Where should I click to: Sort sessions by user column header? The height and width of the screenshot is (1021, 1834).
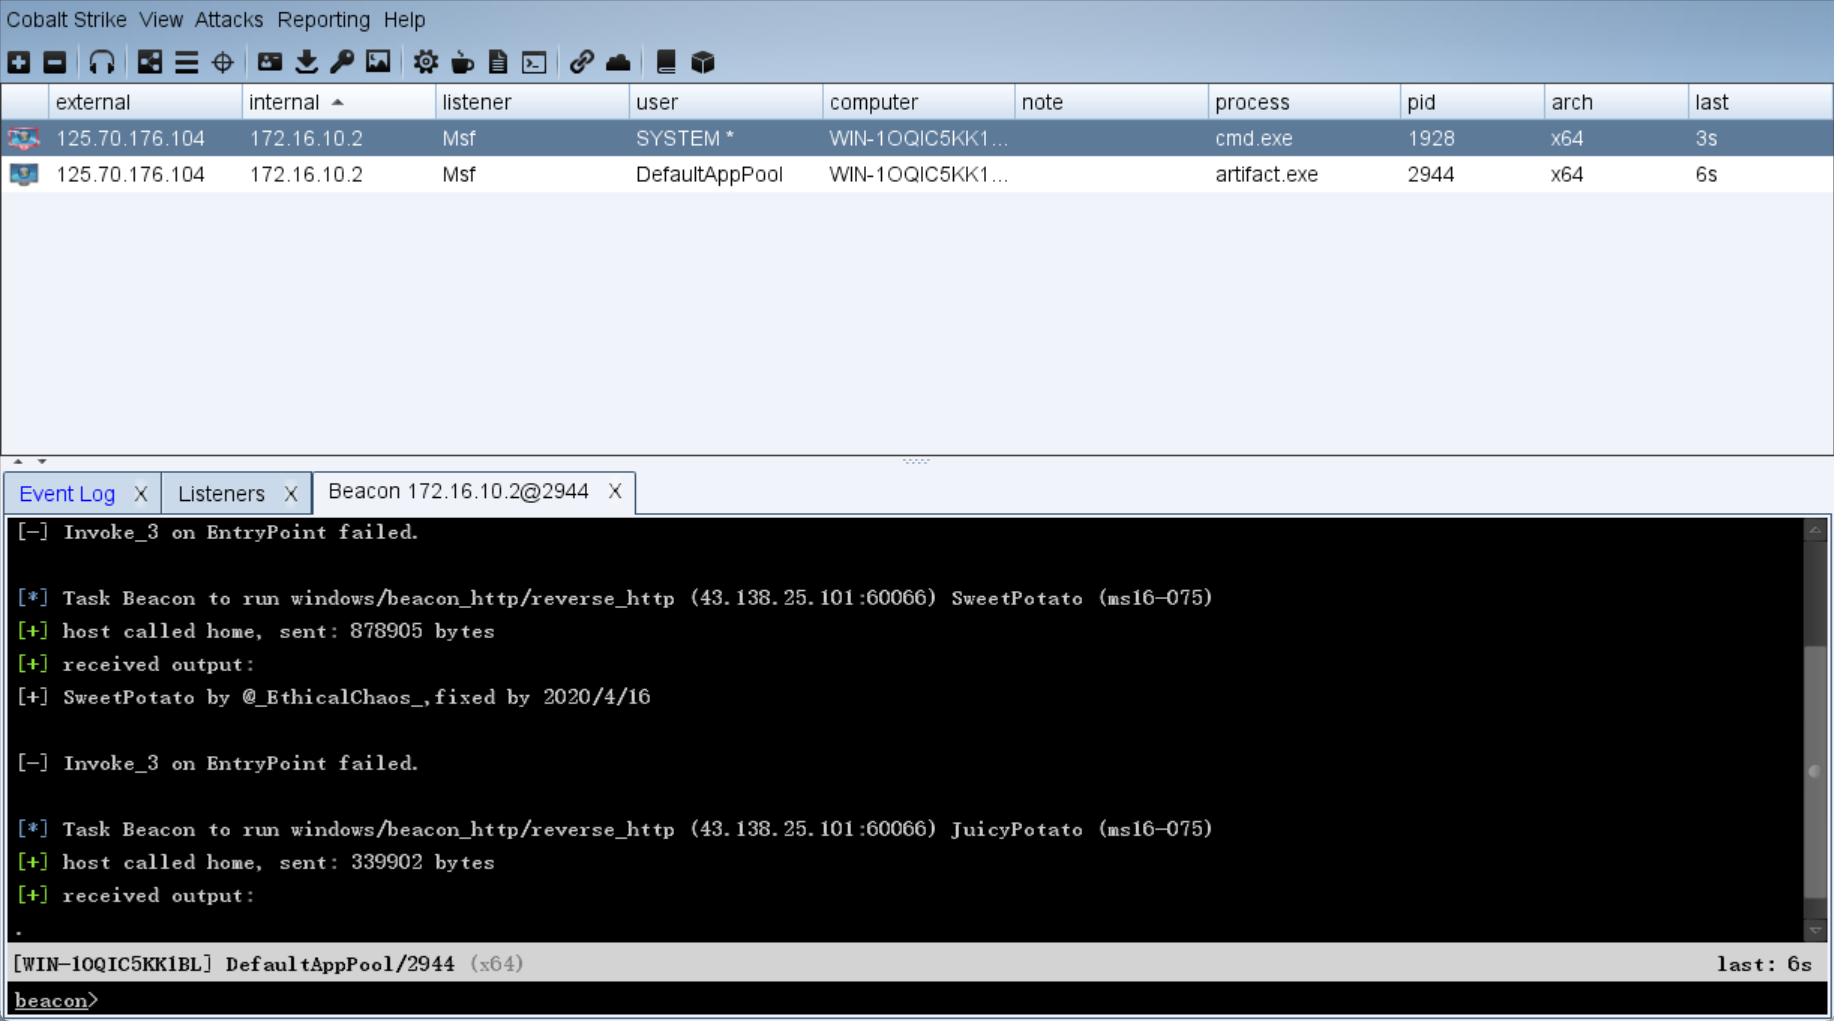[725, 102]
